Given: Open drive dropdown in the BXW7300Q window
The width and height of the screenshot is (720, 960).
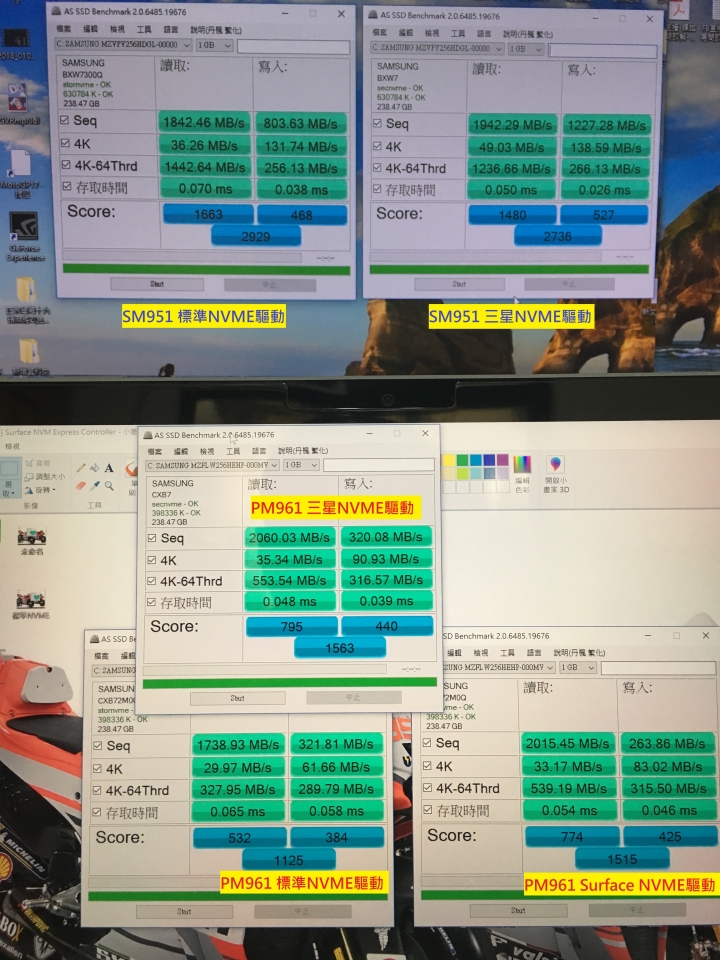Looking at the screenshot, I should tap(123, 45).
